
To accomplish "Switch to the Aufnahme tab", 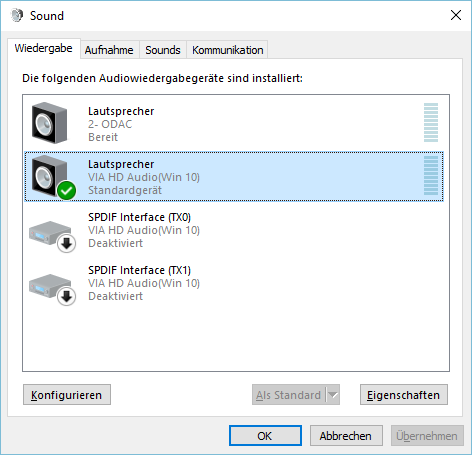I will 109,50.
